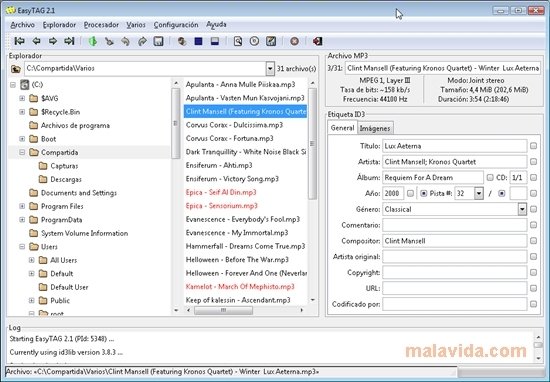Click the remove tag icon
This screenshot has height=382, width=550.
point(109,41)
